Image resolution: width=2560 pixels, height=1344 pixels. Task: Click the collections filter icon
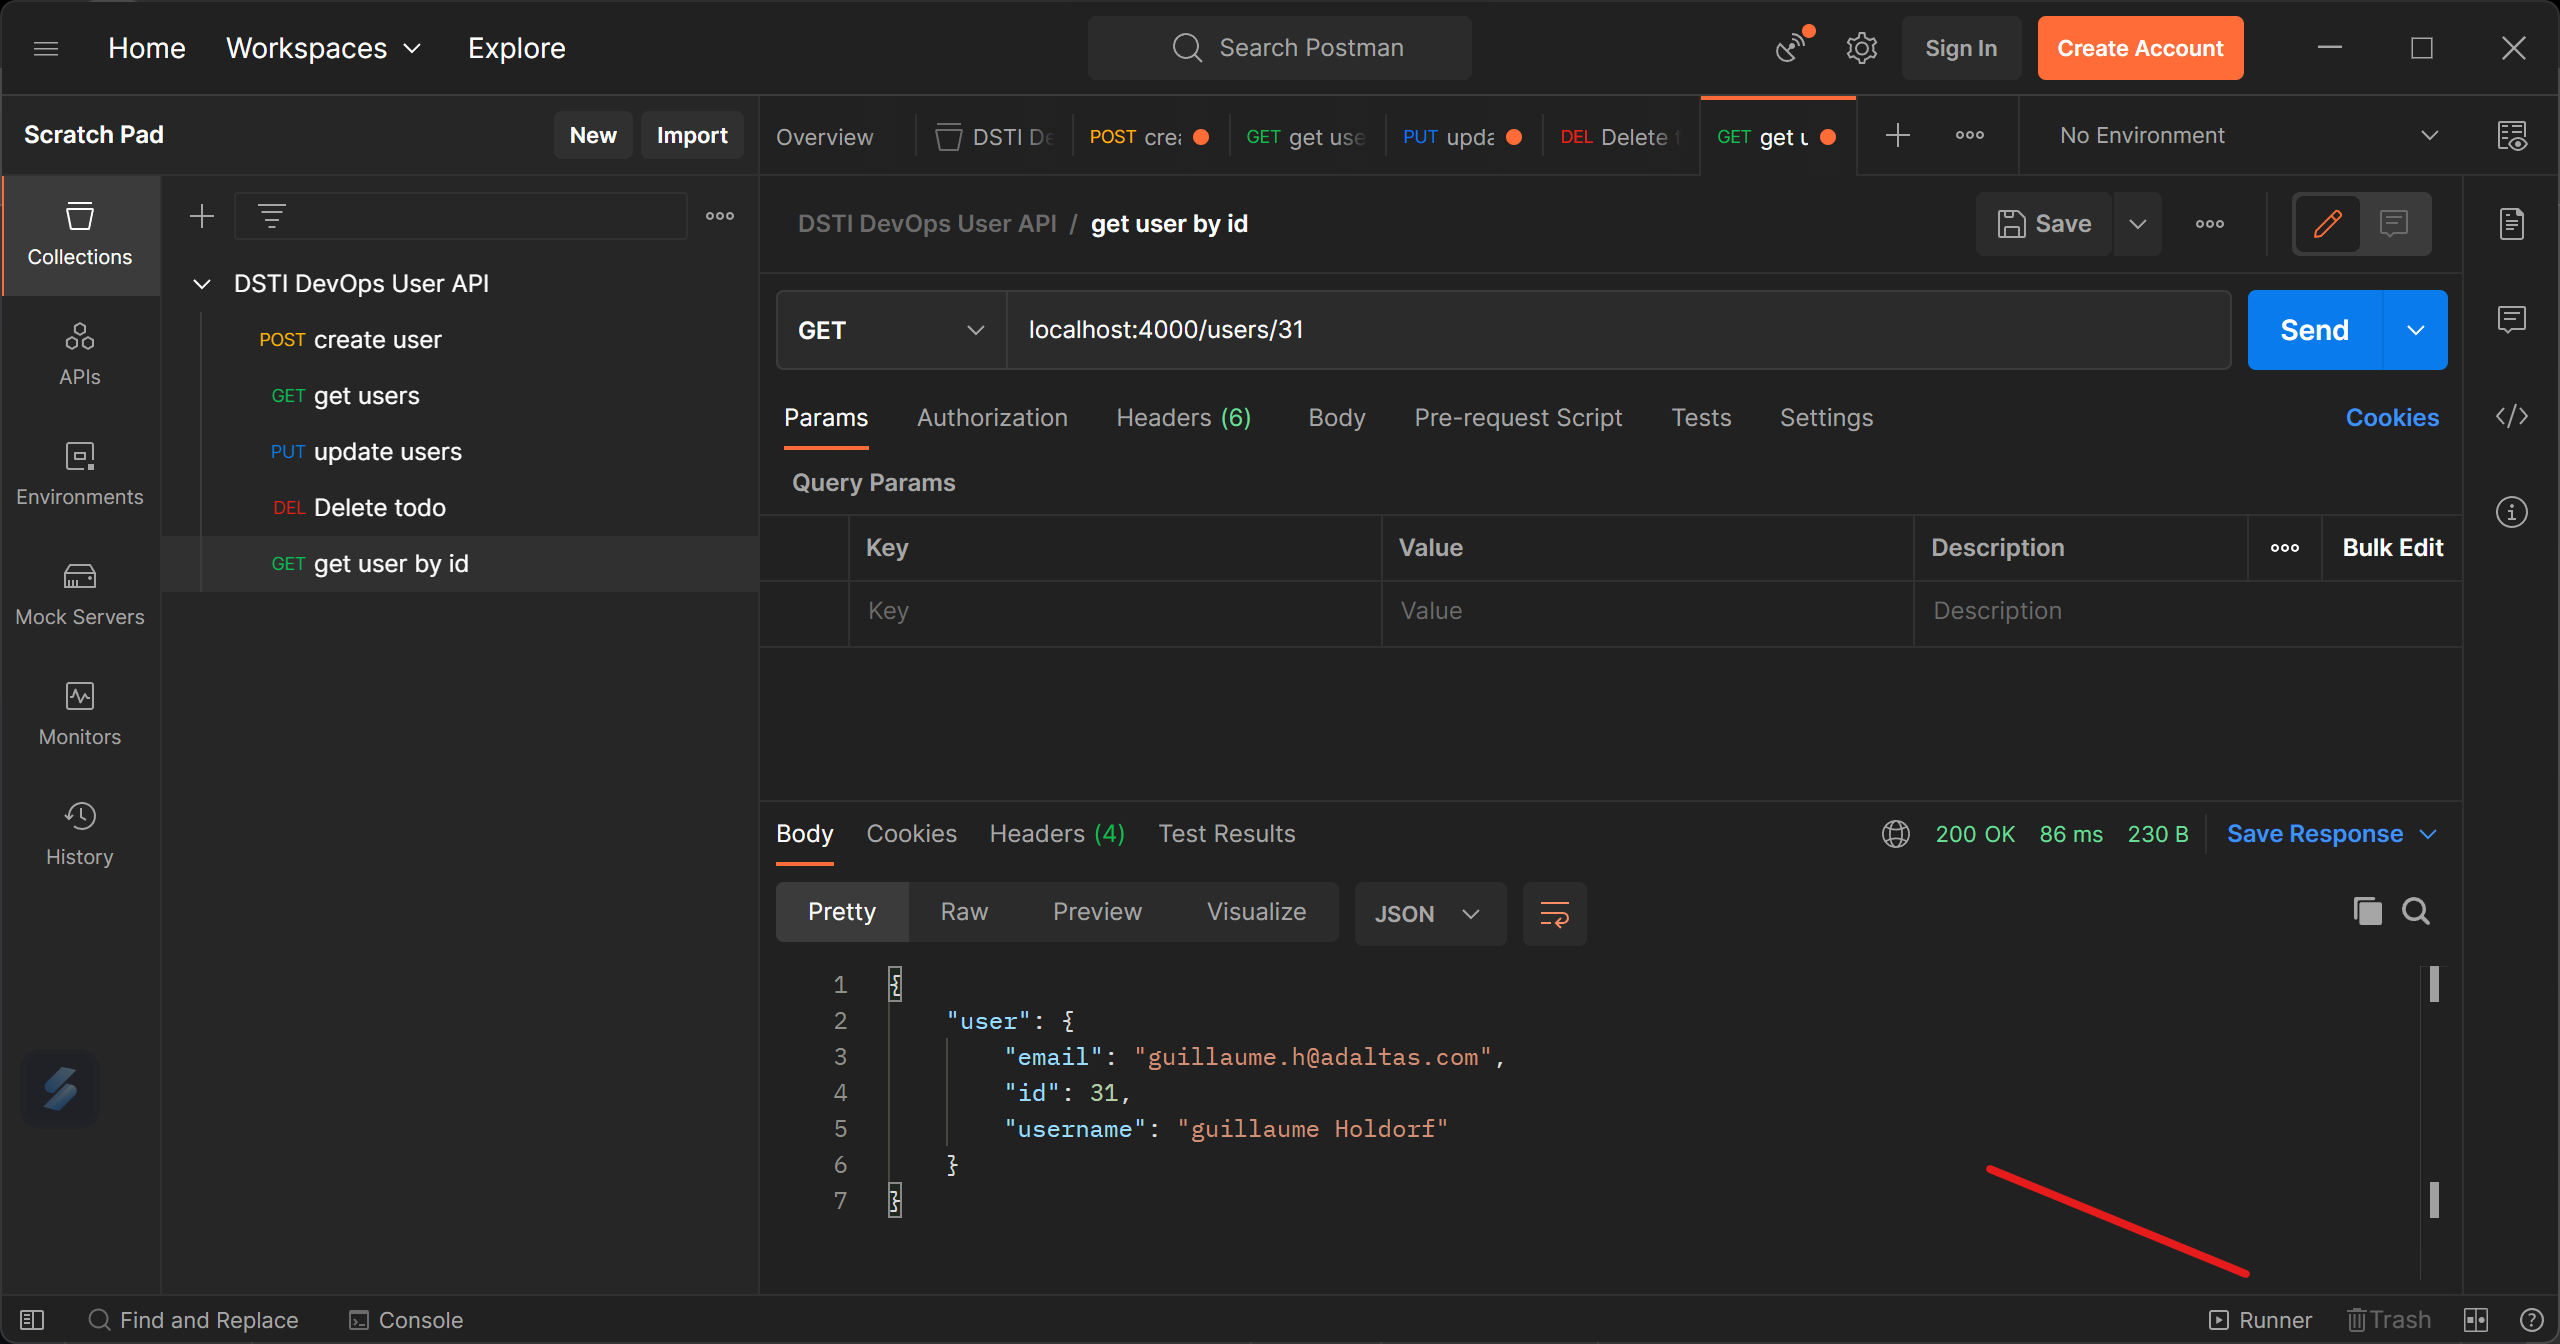point(272,216)
